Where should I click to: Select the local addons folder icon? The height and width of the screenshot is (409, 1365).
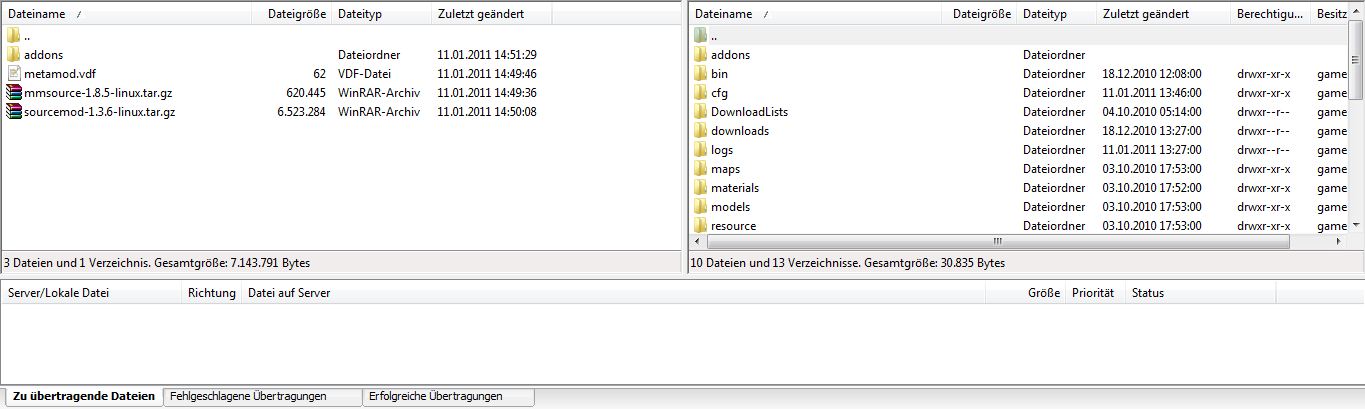(13, 55)
